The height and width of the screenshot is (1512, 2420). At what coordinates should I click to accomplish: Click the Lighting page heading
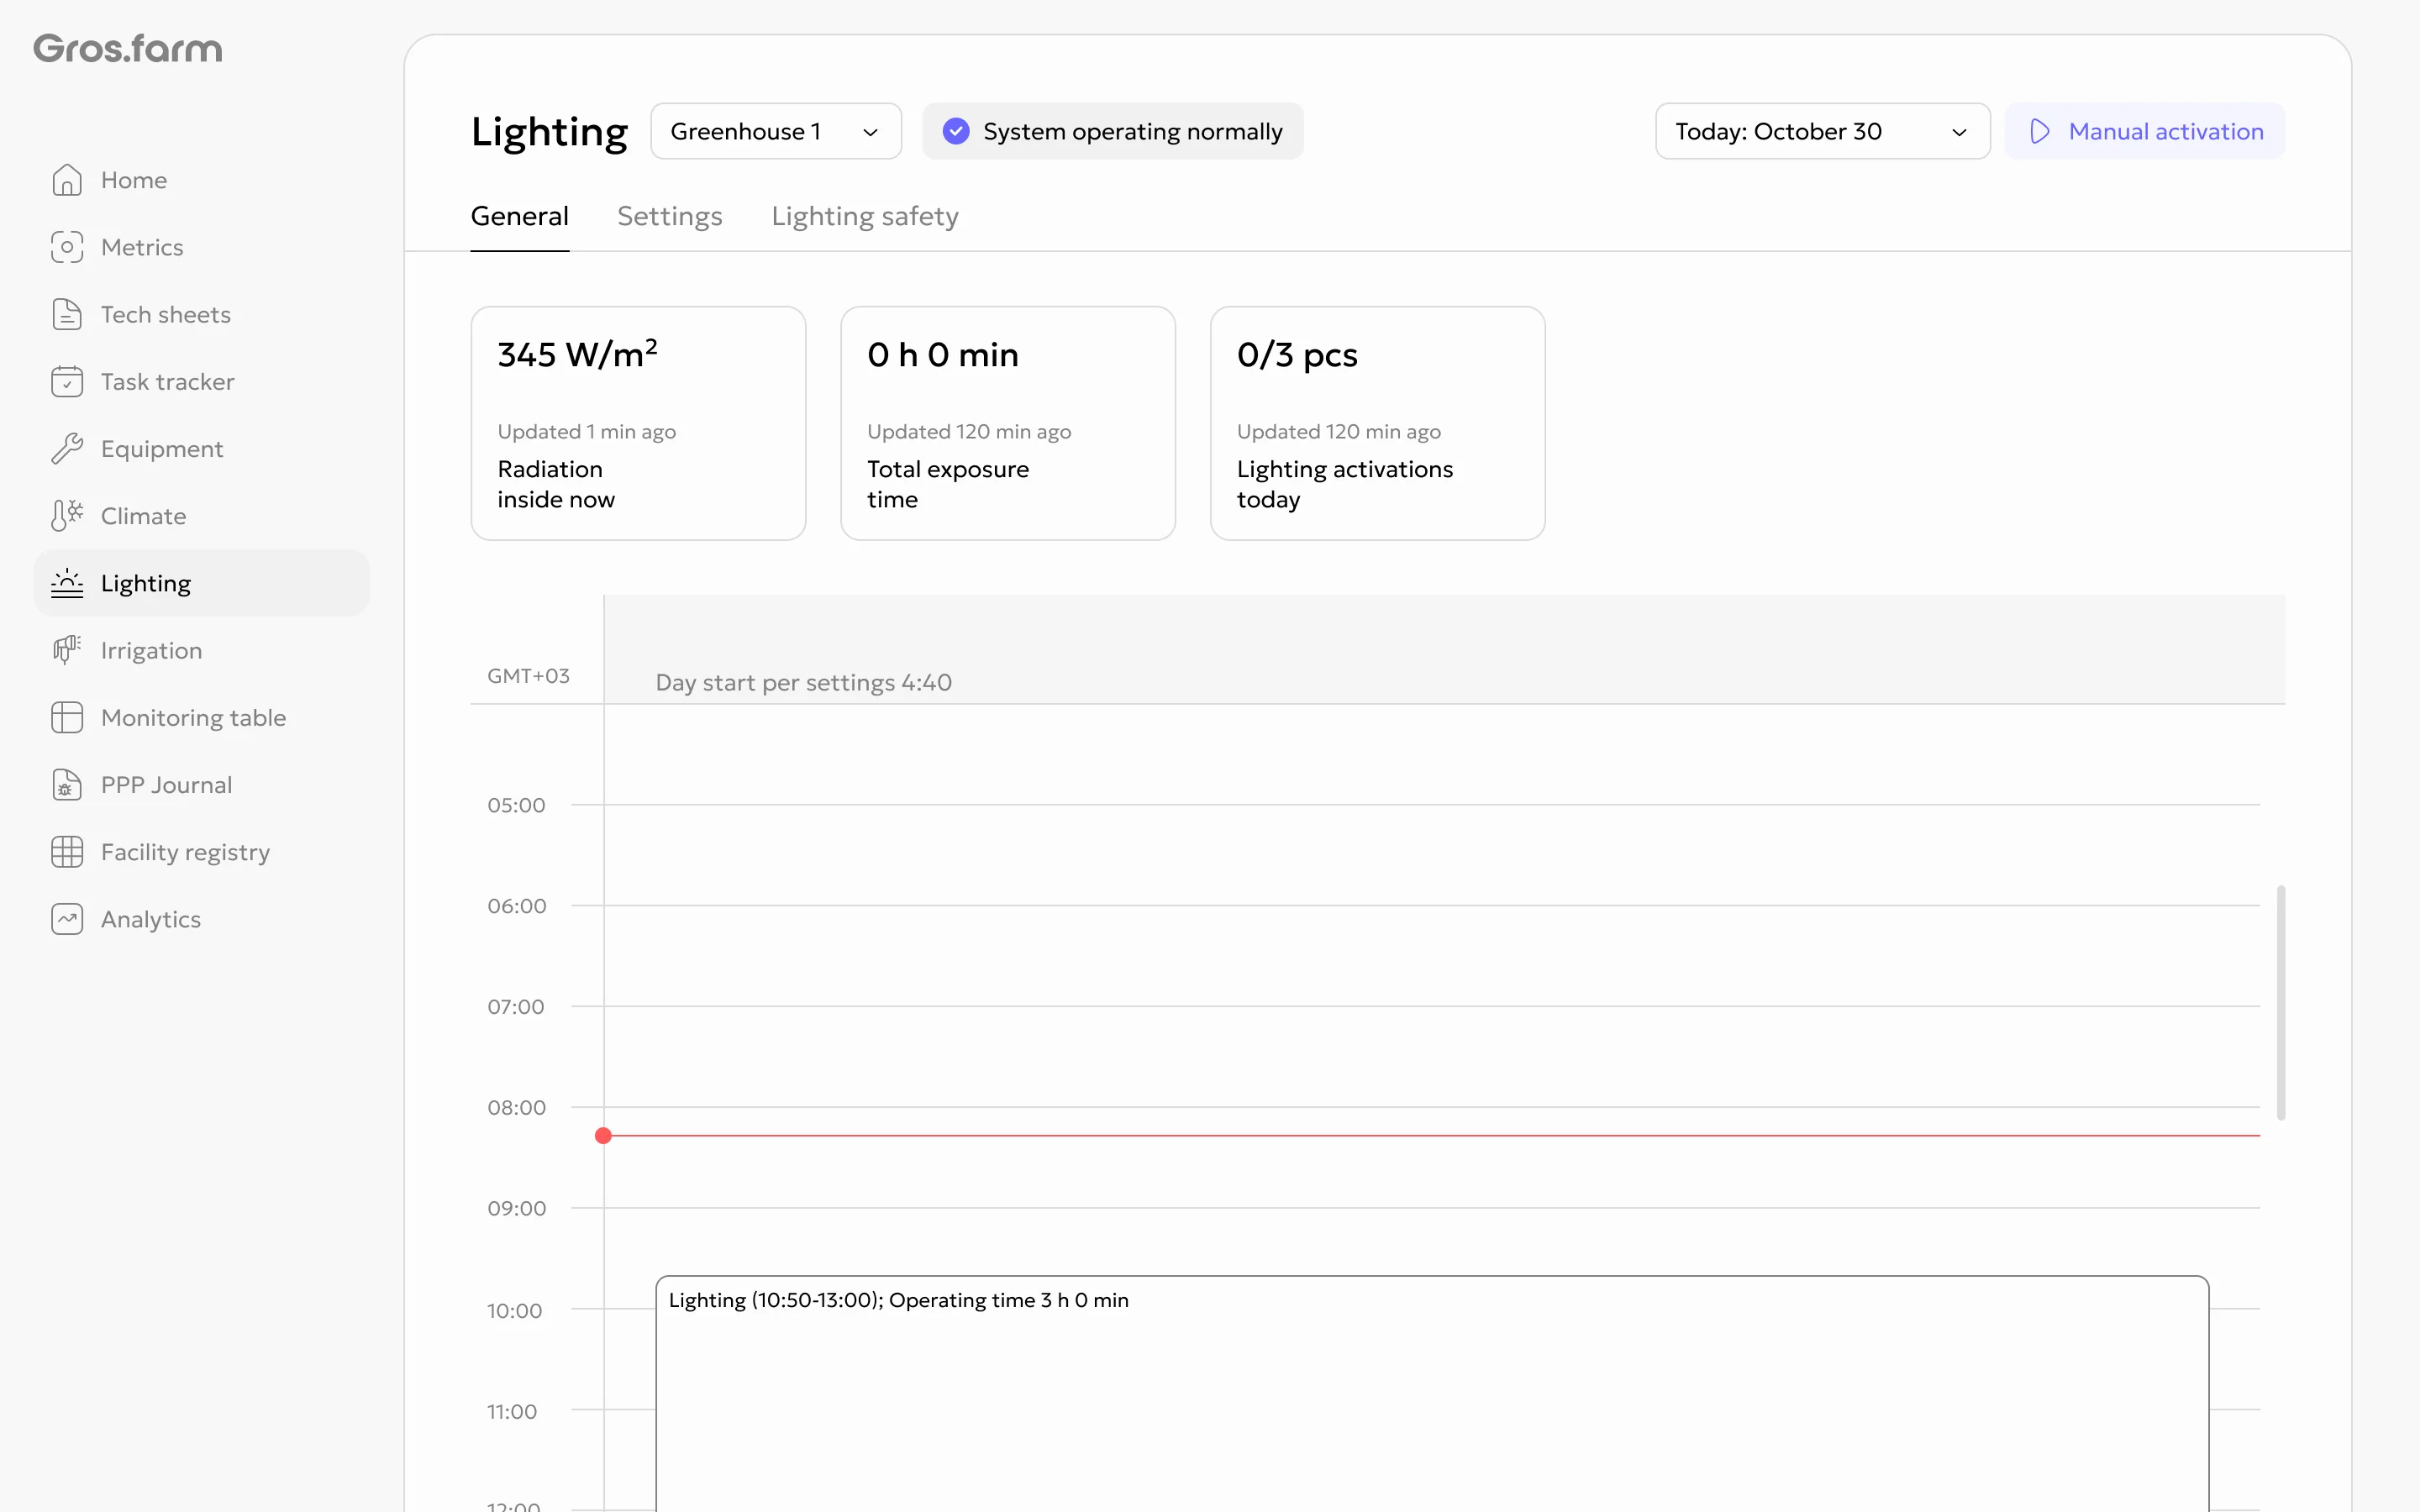click(x=549, y=131)
